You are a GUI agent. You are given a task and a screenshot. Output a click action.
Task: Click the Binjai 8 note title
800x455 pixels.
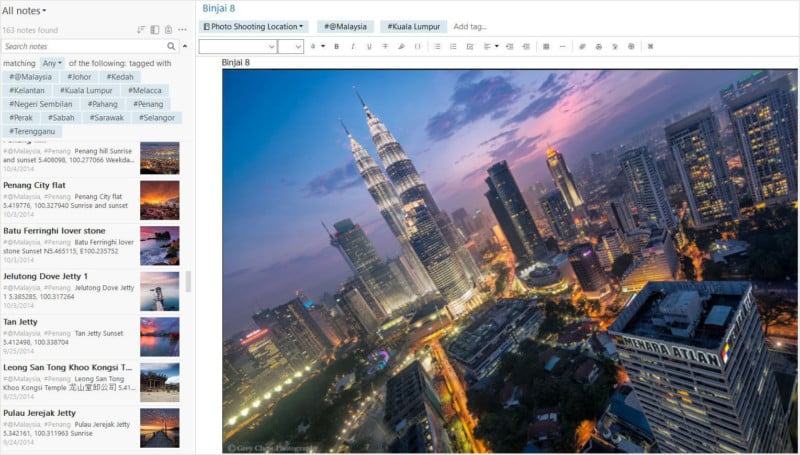coord(218,8)
